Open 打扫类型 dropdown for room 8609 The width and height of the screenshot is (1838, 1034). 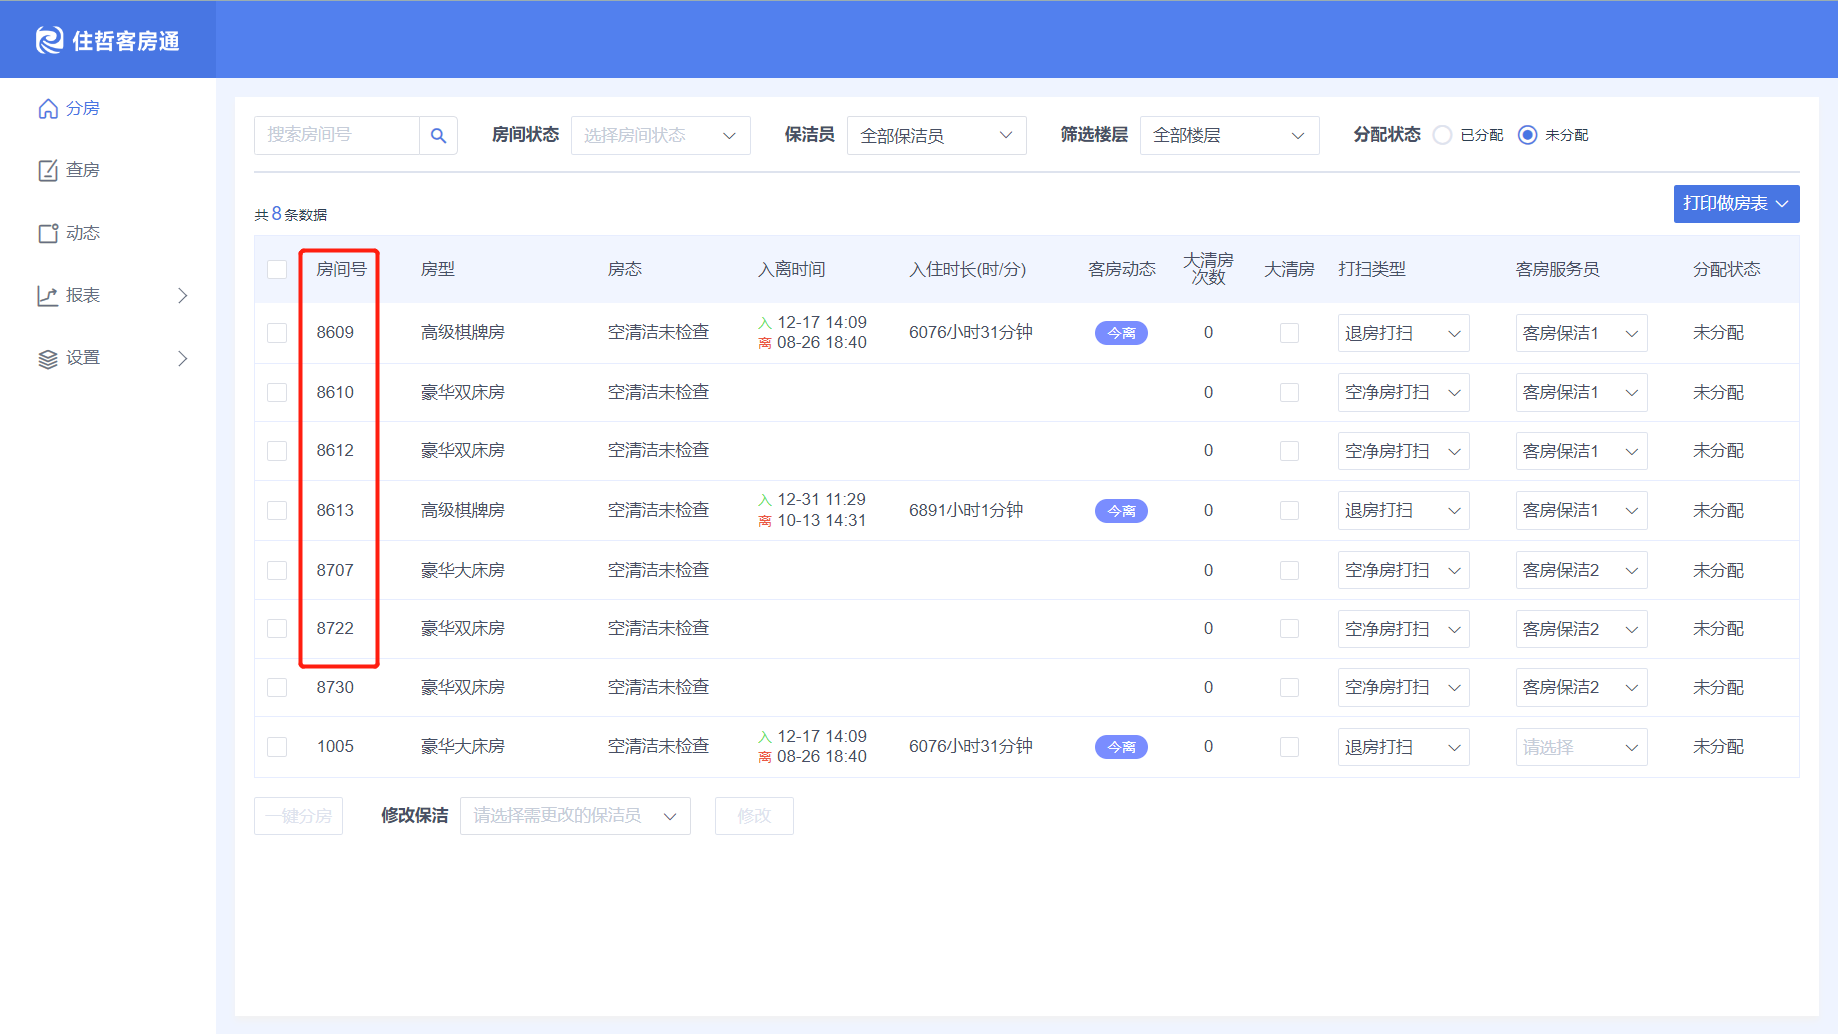click(x=1404, y=333)
